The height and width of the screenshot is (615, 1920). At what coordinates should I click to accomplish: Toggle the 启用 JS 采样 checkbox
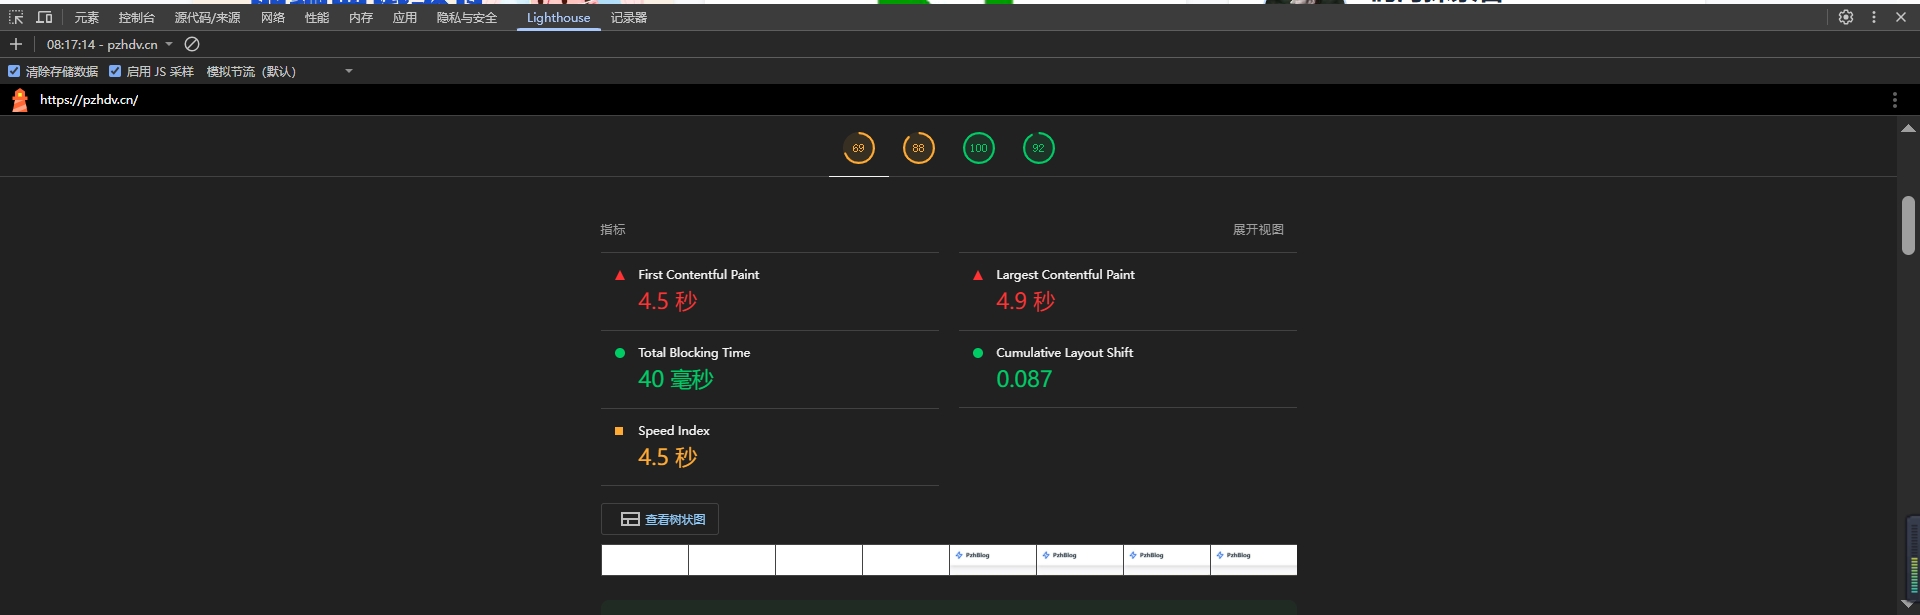pos(115,71)
